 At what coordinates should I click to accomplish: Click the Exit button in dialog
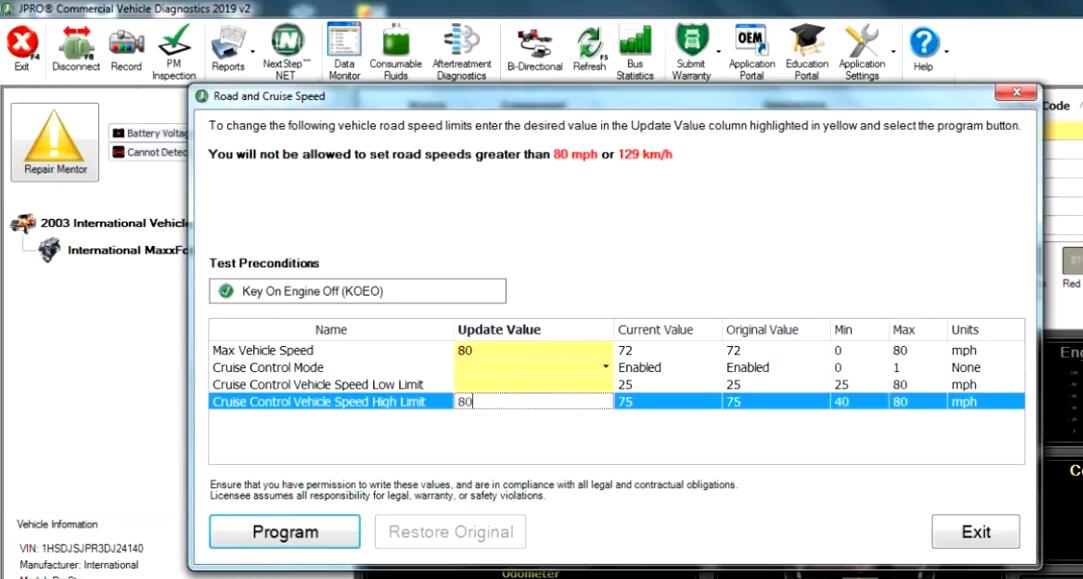pyautogui.click(x=975, y=532)
